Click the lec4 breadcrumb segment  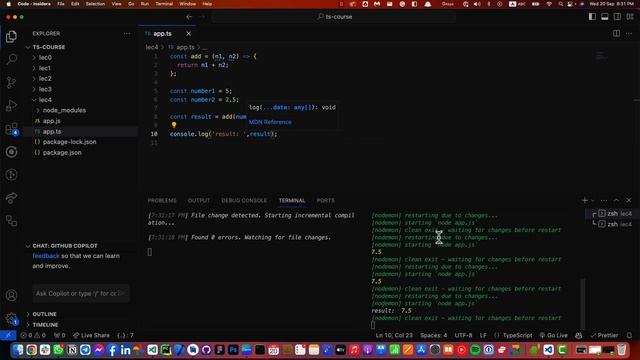coord(152,47)
